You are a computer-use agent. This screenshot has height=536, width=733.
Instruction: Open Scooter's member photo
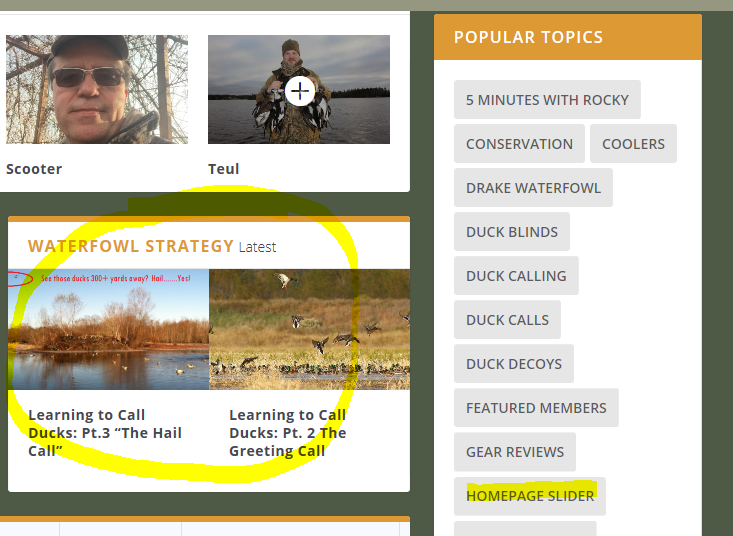coord(97,89)
